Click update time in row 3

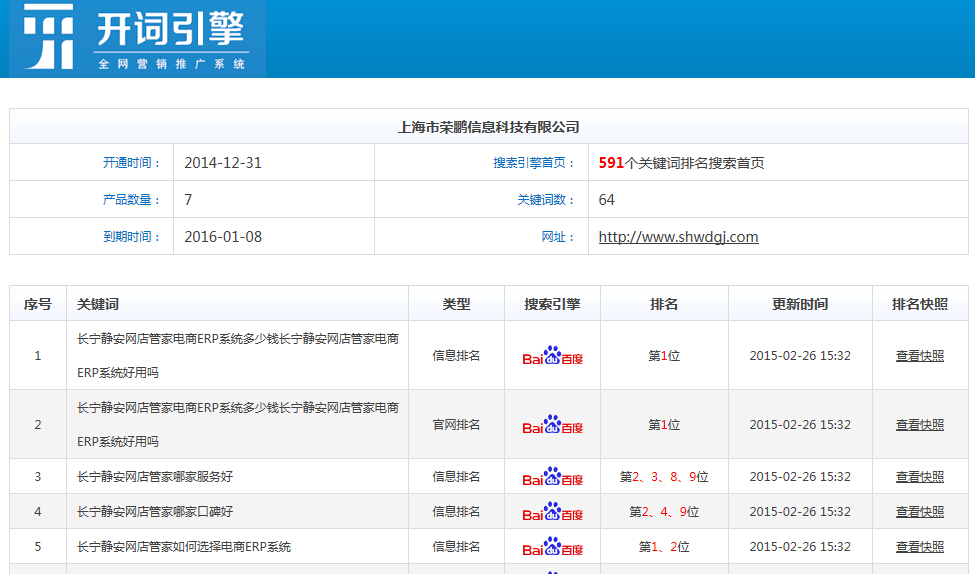(x=800, y=477)
